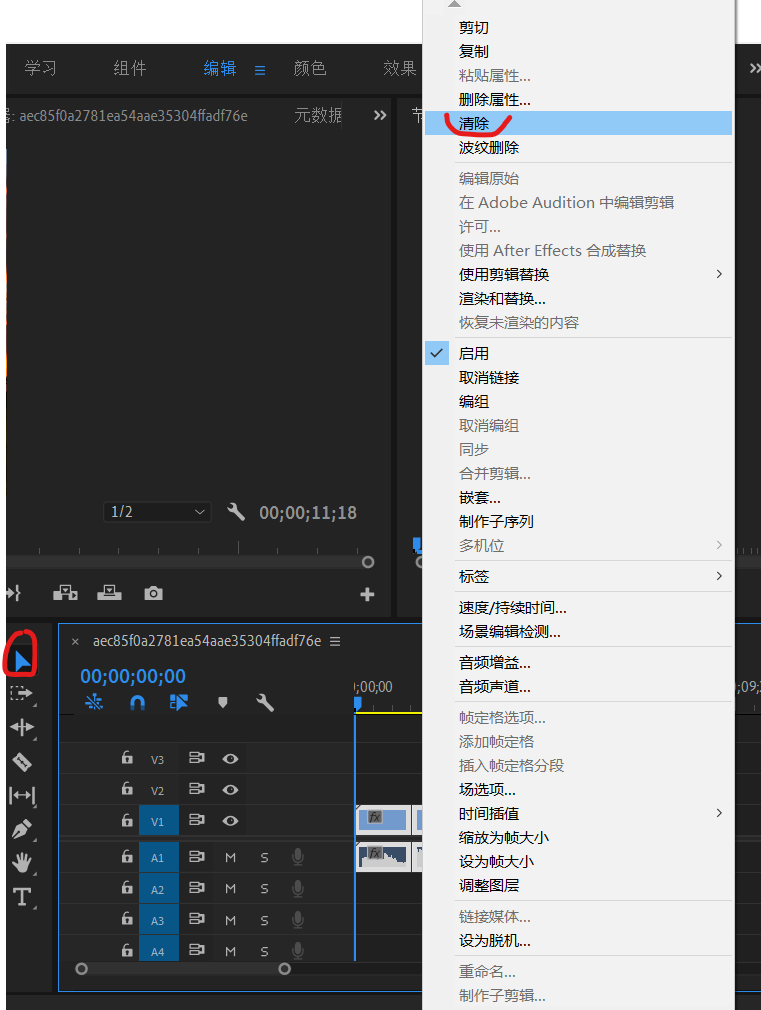Viewport: 761px width, 1010px height.
Task: Hide track V3 using eye icon
Action: [x=230, y=759]
